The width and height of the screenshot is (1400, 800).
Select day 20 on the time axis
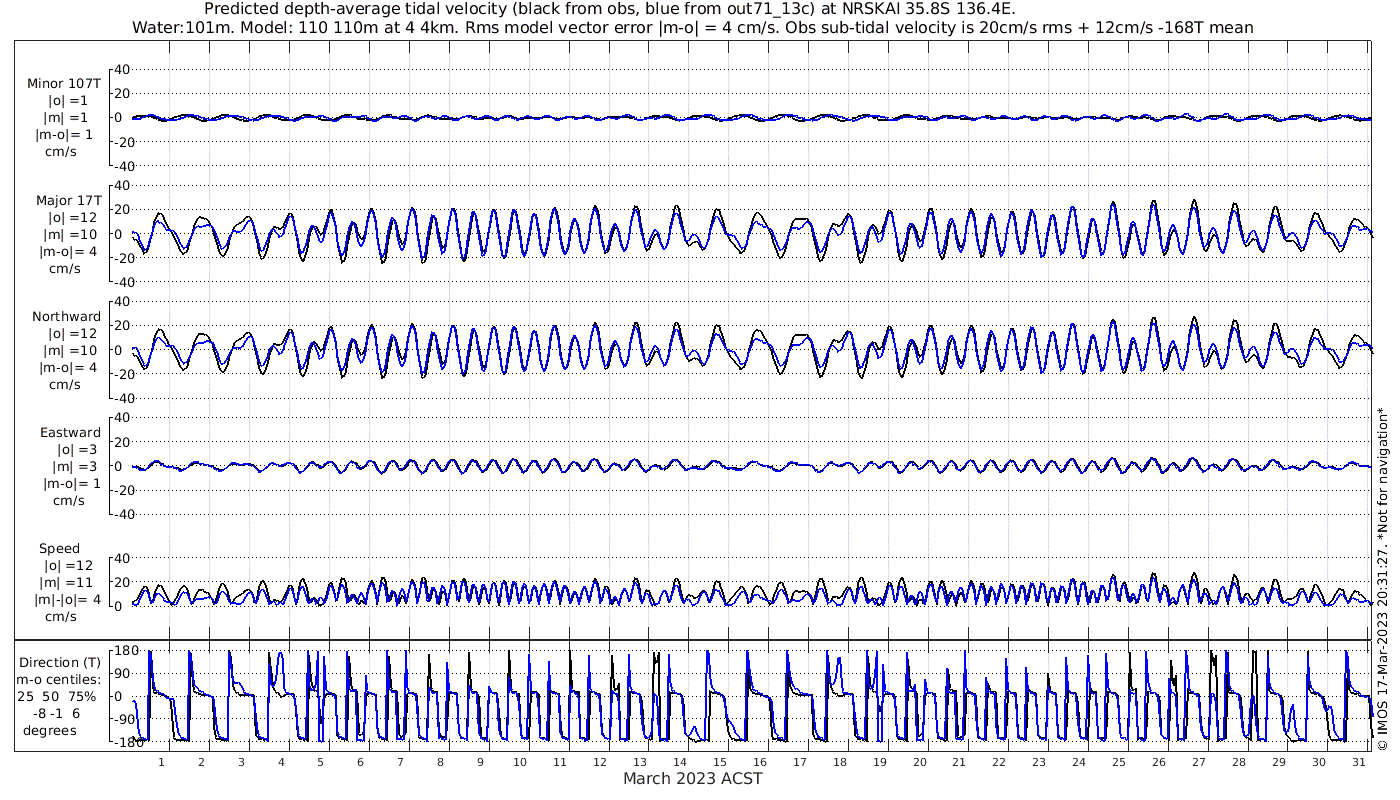[919, 762]
